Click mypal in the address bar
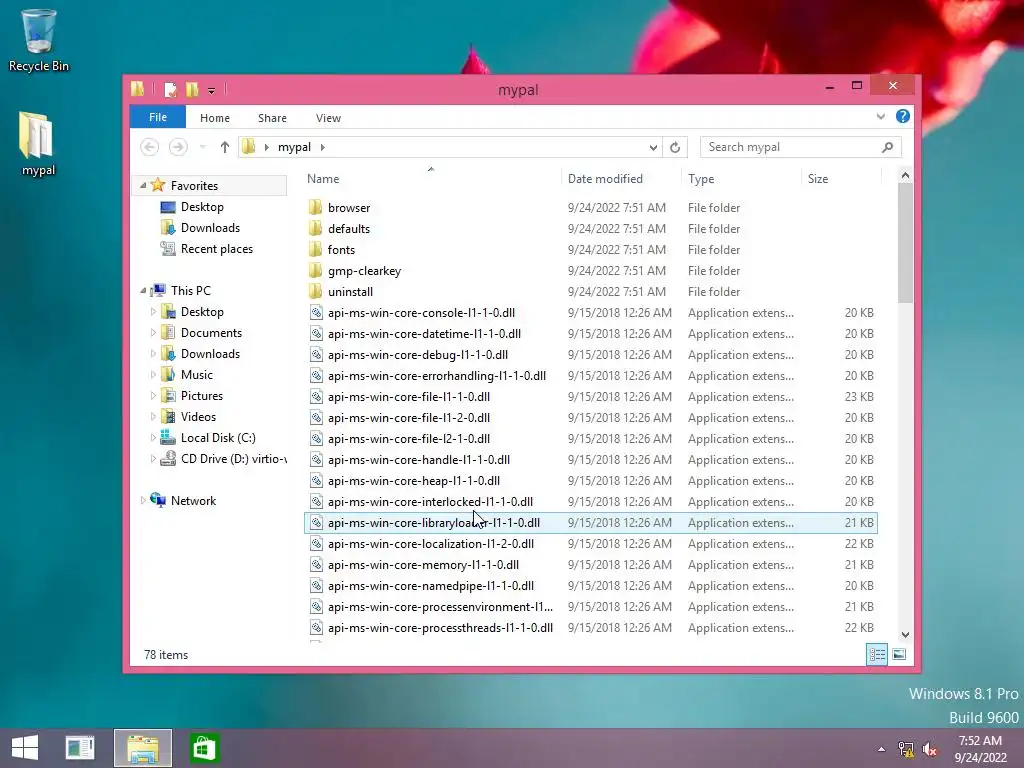Image resolution: width=1024 pixels, height=768 pixels. [x=295, y=147]
